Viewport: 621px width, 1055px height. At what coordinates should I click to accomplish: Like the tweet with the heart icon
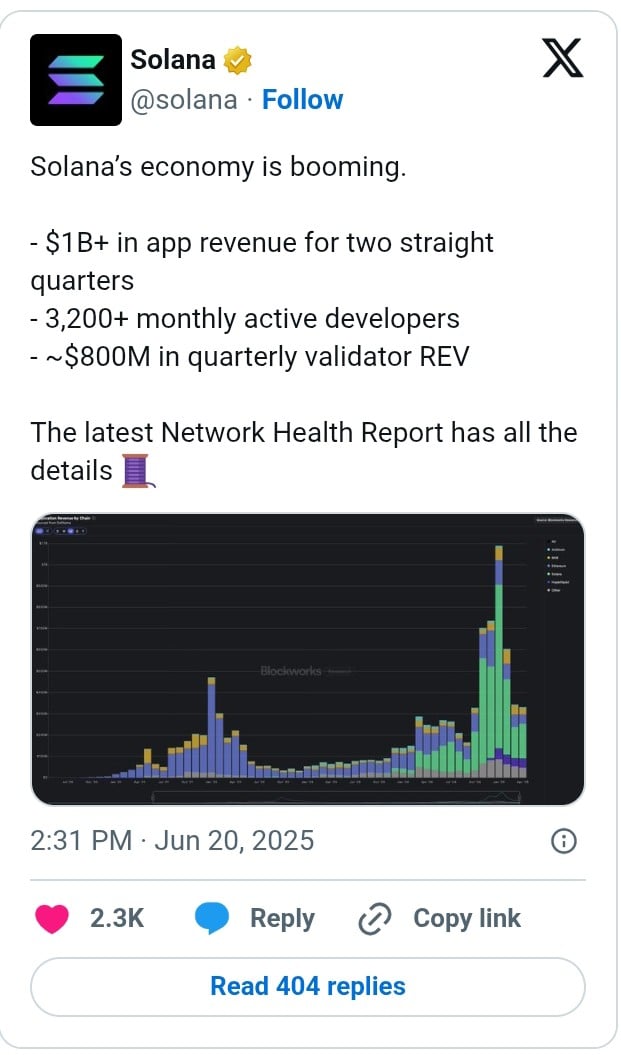(52, 918)
